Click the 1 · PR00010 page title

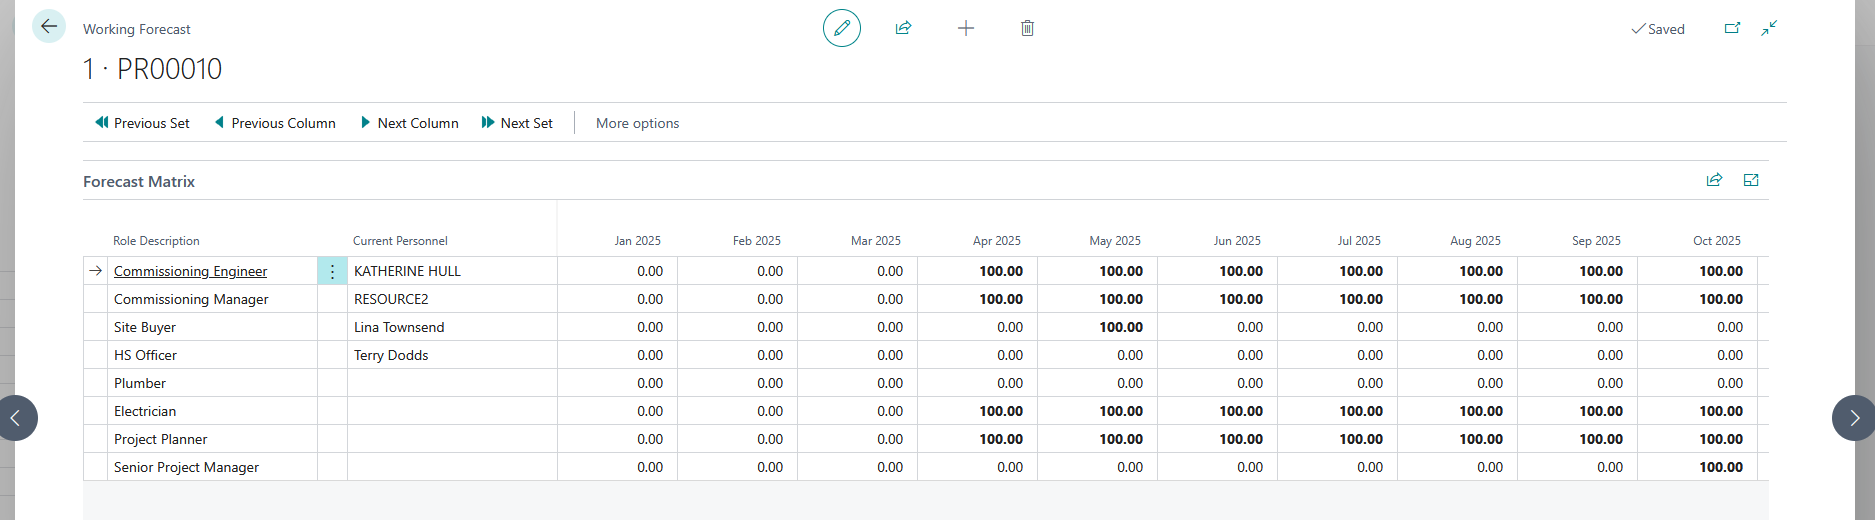coord(152,69)
